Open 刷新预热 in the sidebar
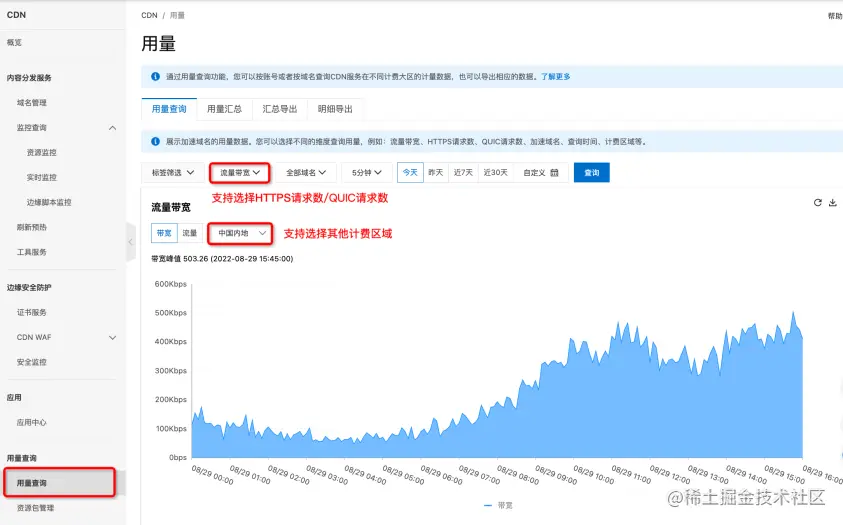The width and height of the screenshot is (843, 525). point(32,227)
